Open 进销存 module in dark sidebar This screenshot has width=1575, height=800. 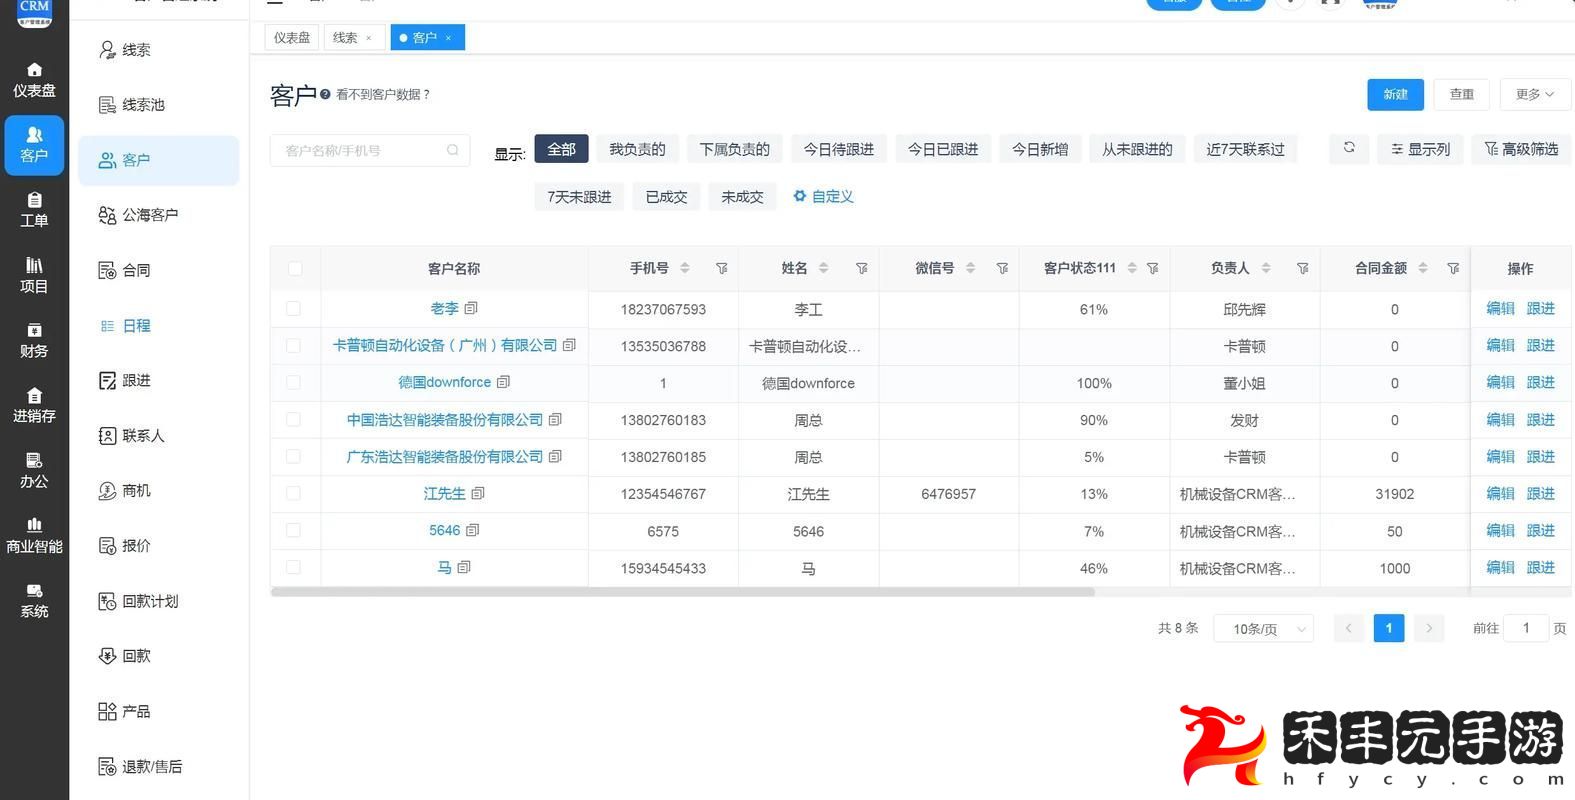(34, 405)
